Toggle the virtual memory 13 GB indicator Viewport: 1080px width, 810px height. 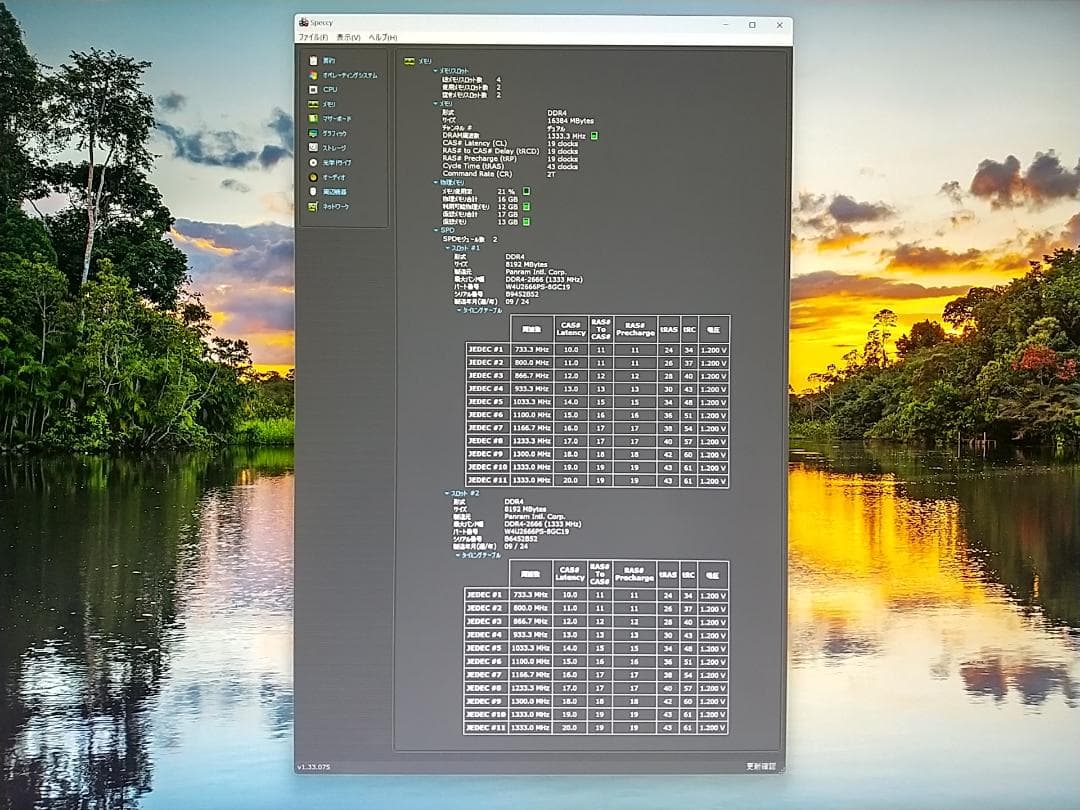click(526, 221)
